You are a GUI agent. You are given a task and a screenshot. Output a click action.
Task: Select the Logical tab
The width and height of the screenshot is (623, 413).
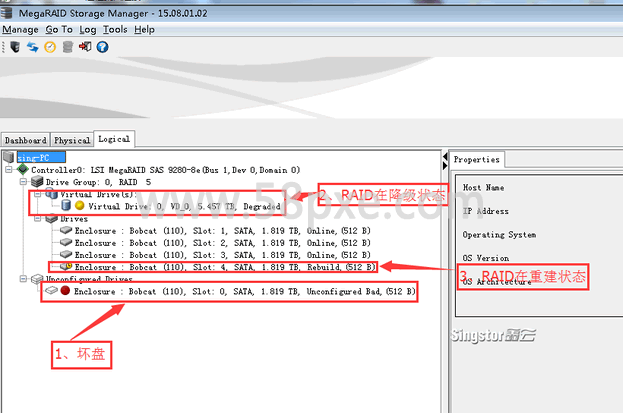(x=114, y=139)
